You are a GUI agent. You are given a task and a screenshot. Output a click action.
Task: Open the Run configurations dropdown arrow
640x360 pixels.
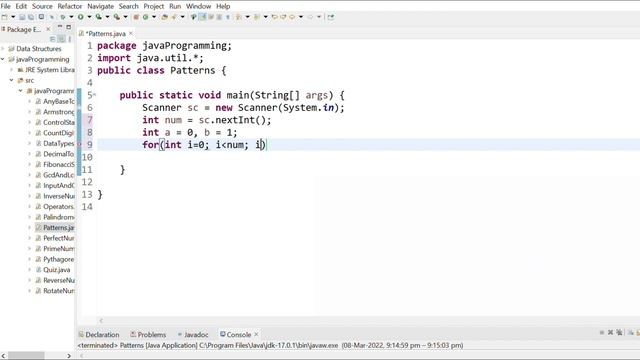tap(89, 17)
